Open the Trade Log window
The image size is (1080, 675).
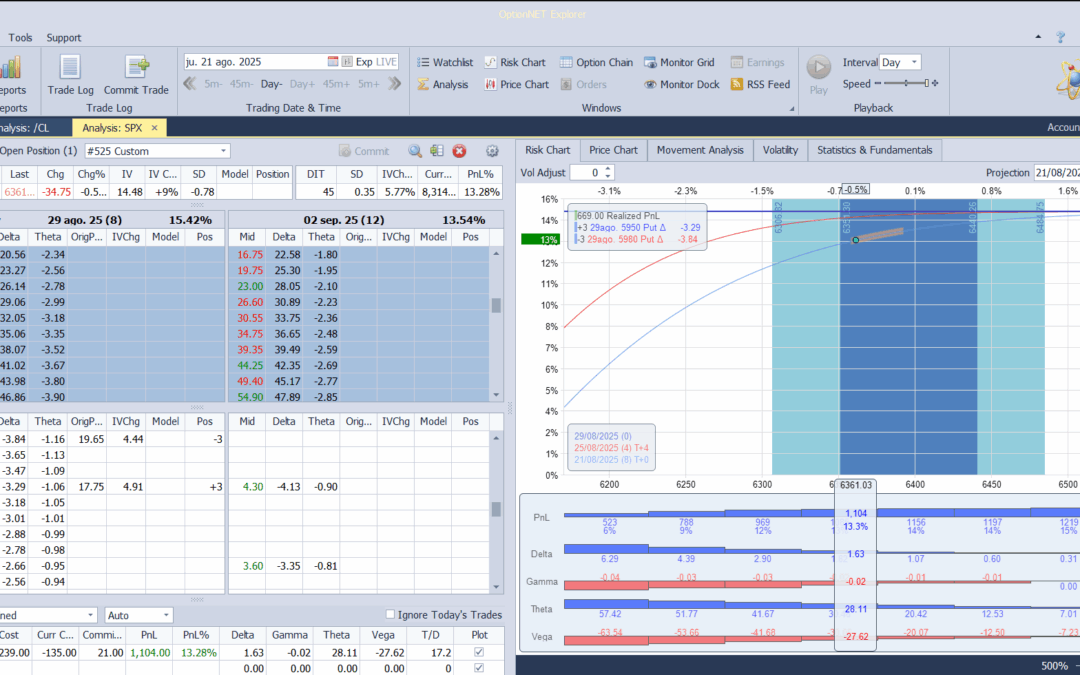tap(70, 74)
